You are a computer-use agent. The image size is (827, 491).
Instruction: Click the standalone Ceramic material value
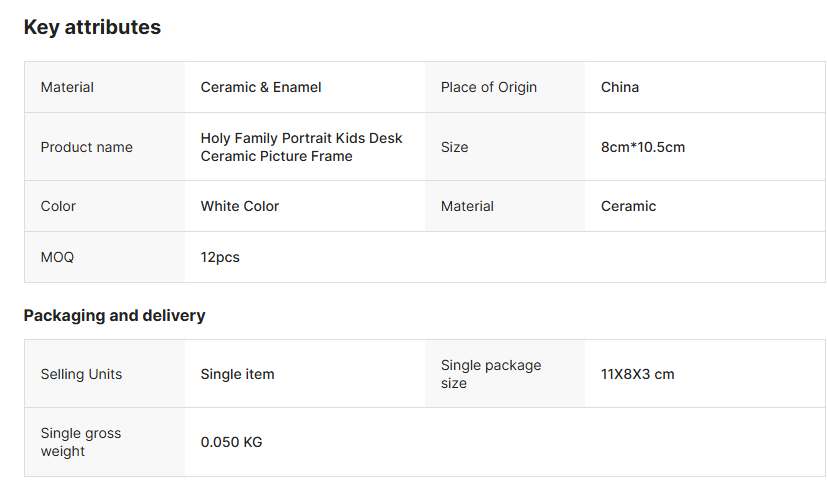pos(629,206)
